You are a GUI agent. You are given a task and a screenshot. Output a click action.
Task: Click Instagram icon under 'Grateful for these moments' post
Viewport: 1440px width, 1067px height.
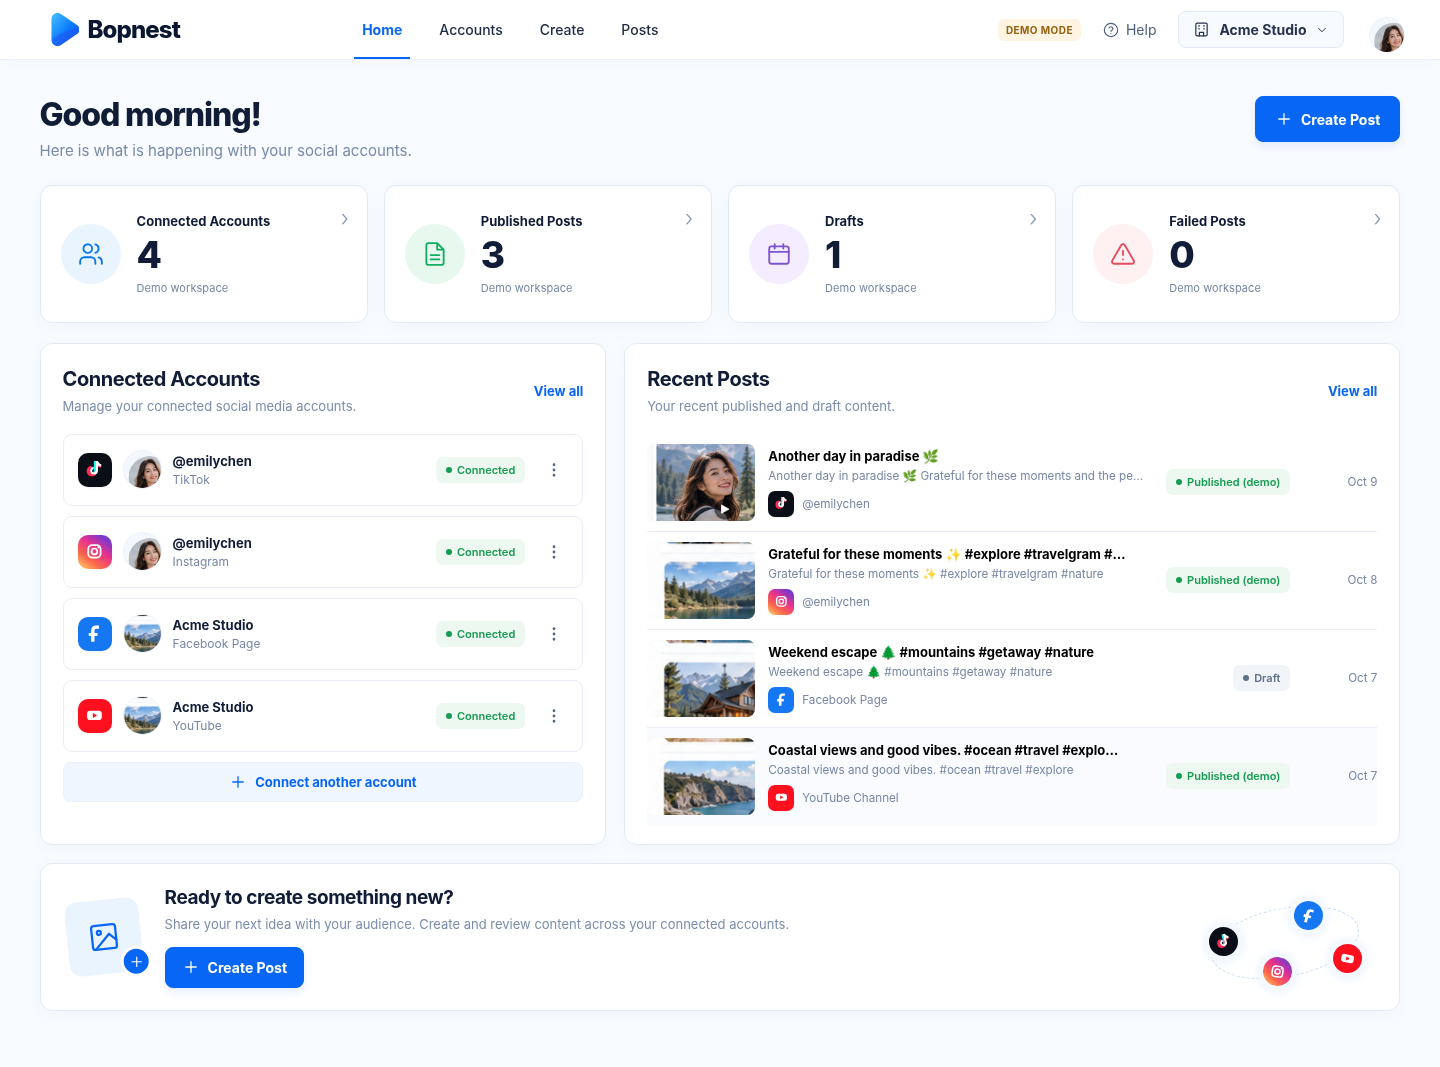781,602
